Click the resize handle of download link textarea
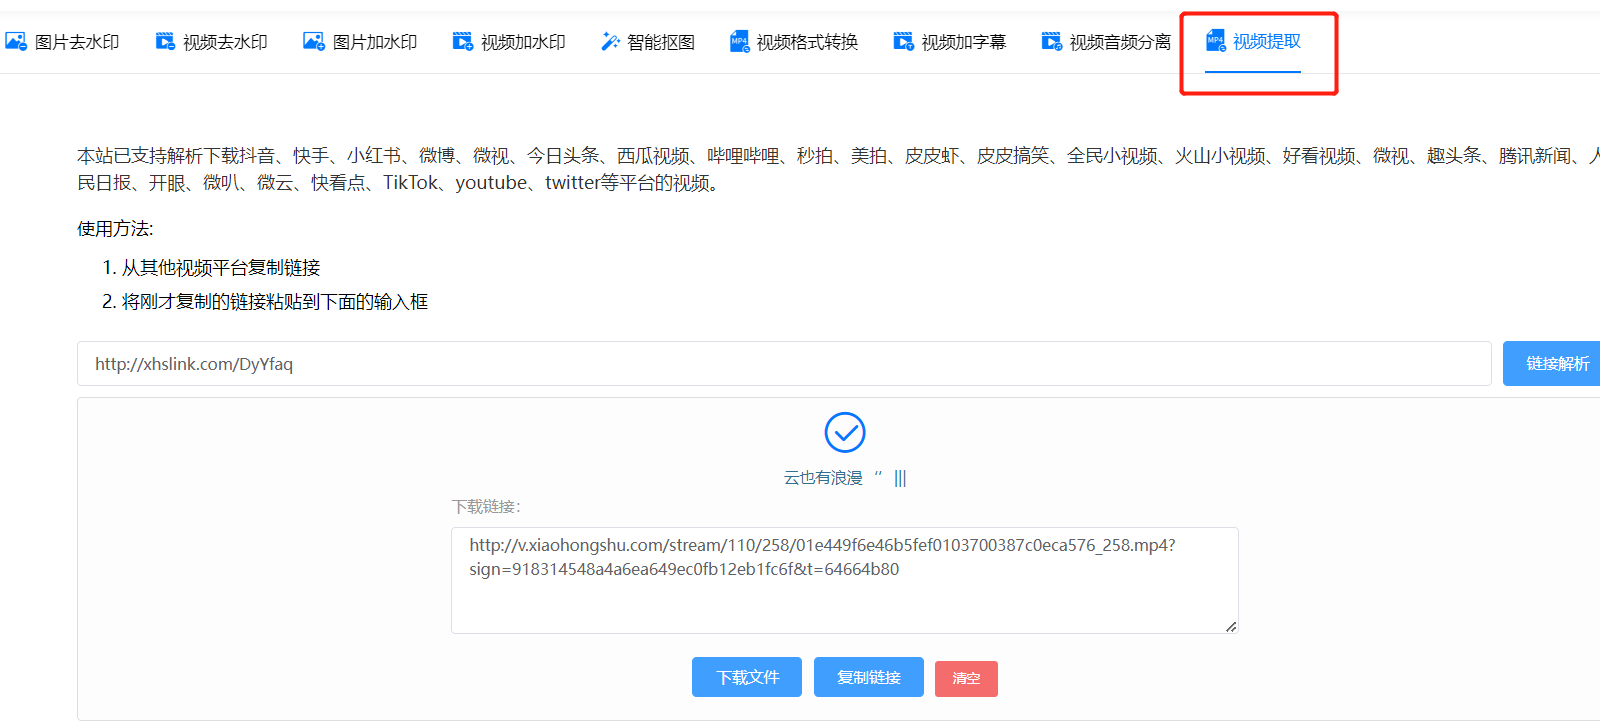Viewport: 1600px width, 721px height. [x=1231, y=626]
